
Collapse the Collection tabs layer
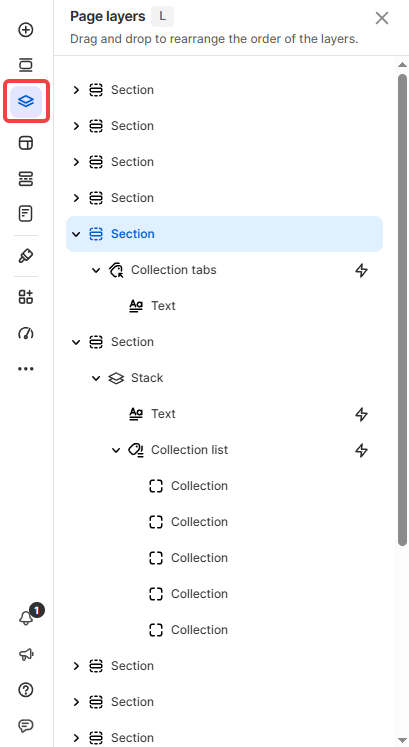tap(96, 270)
